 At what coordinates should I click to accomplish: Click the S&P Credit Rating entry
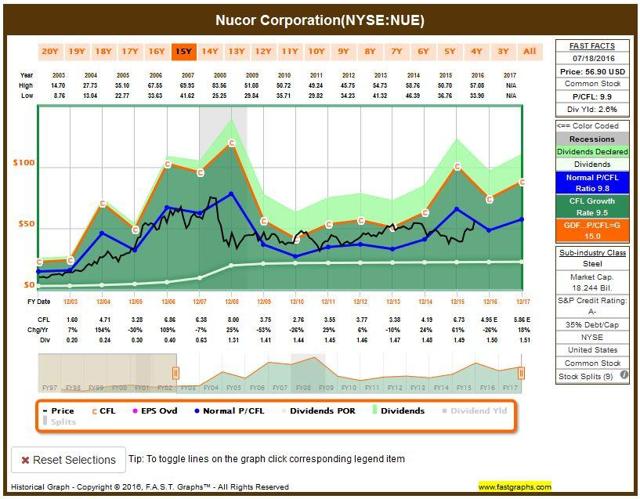pyautogui.click(x=592, y=306)
